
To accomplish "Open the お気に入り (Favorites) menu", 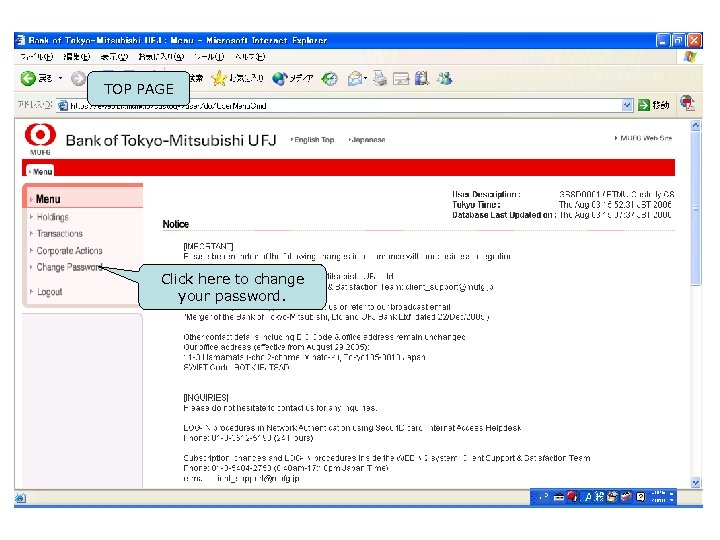I will 161,57.
